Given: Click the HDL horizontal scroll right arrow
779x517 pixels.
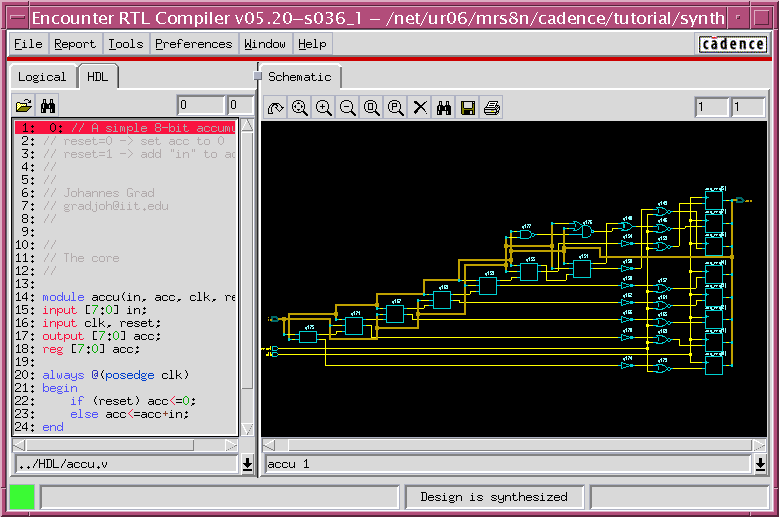Looking at the screenshot, I should 232,445.
